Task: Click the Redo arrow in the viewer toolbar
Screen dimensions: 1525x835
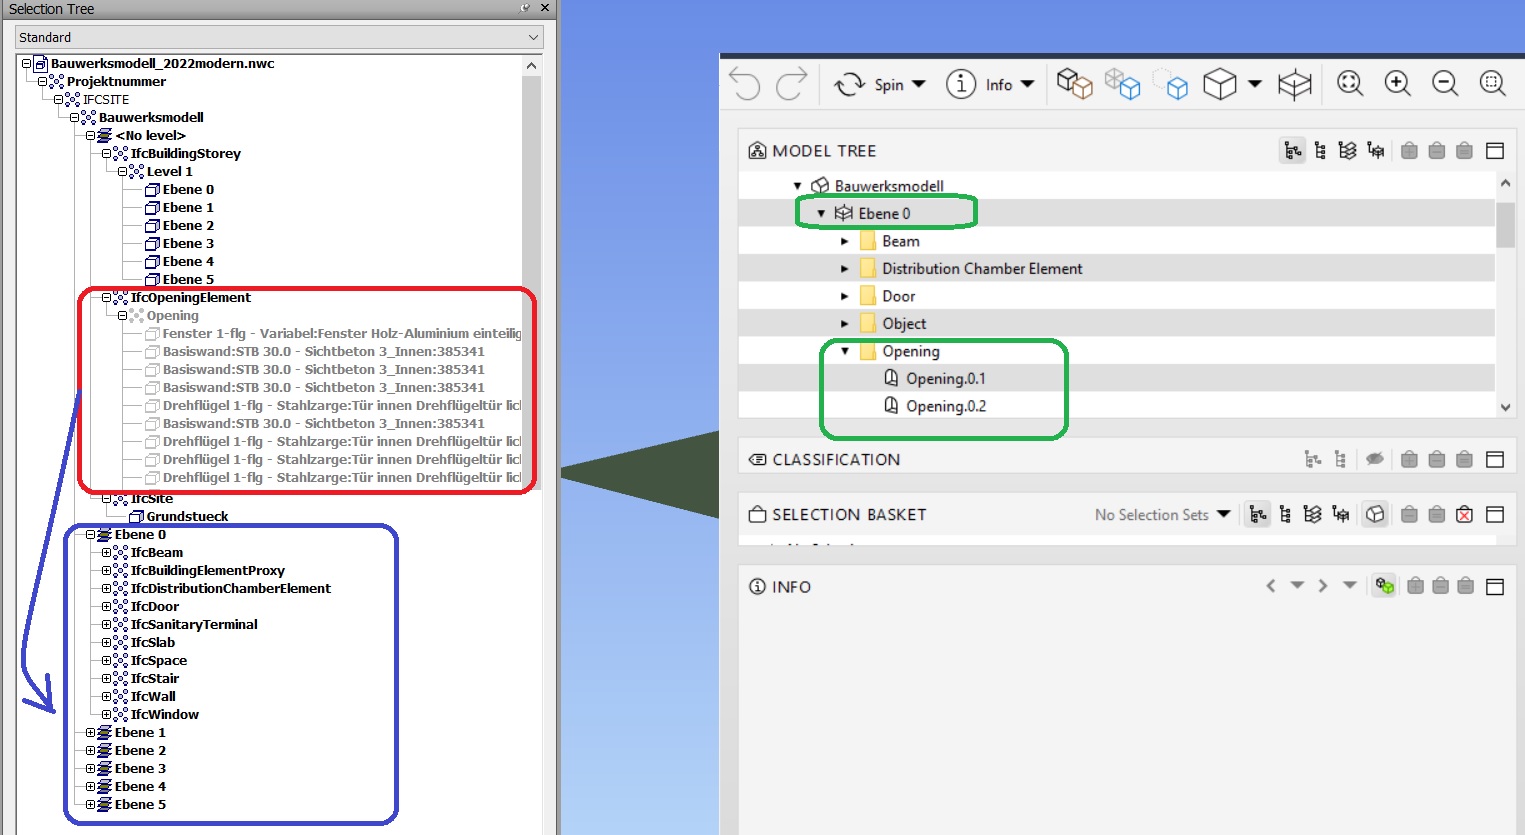Action: 793,84
